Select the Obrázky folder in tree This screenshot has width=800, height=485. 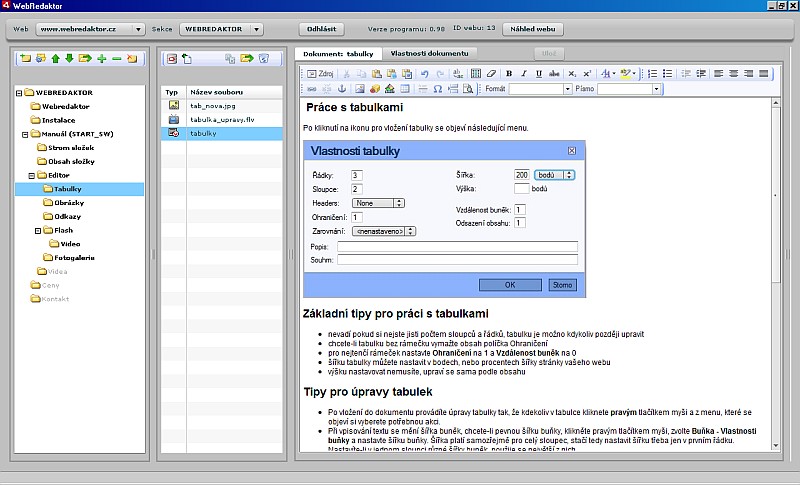point(67,202)
